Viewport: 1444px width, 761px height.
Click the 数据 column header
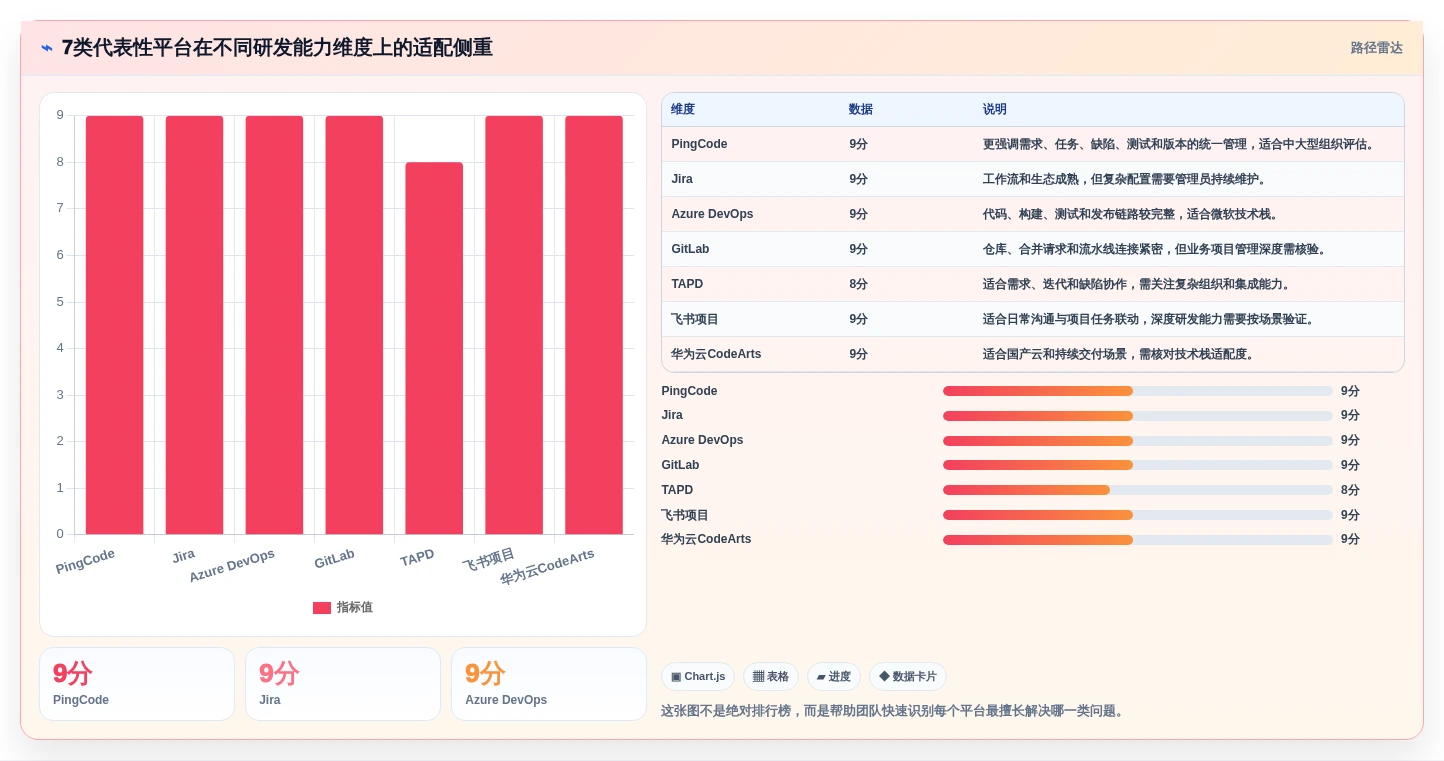861,109
